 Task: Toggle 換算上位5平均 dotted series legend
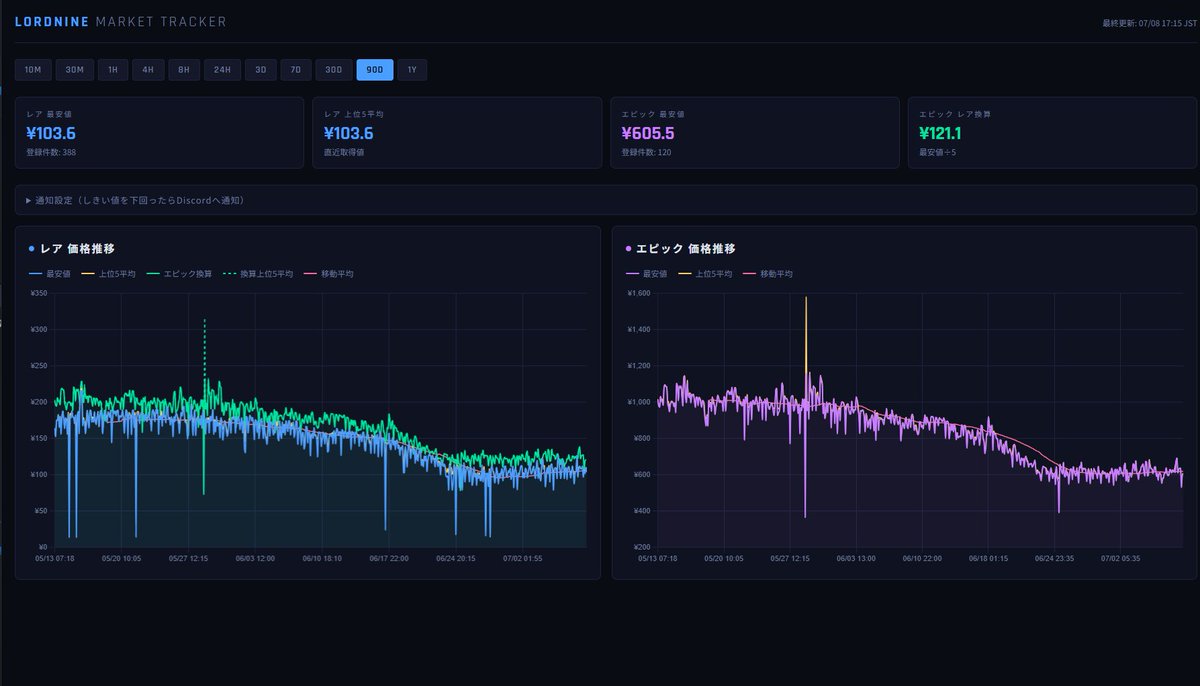(x=259, y=274)
